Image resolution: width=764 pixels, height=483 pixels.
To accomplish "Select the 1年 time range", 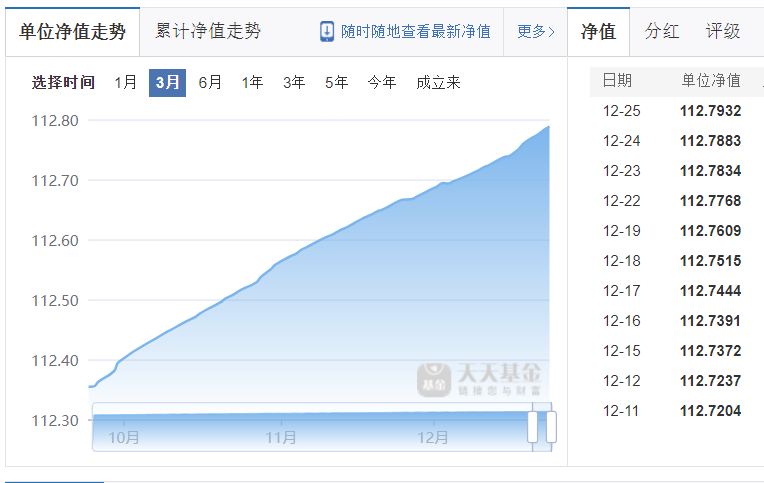I will (252, 82).
